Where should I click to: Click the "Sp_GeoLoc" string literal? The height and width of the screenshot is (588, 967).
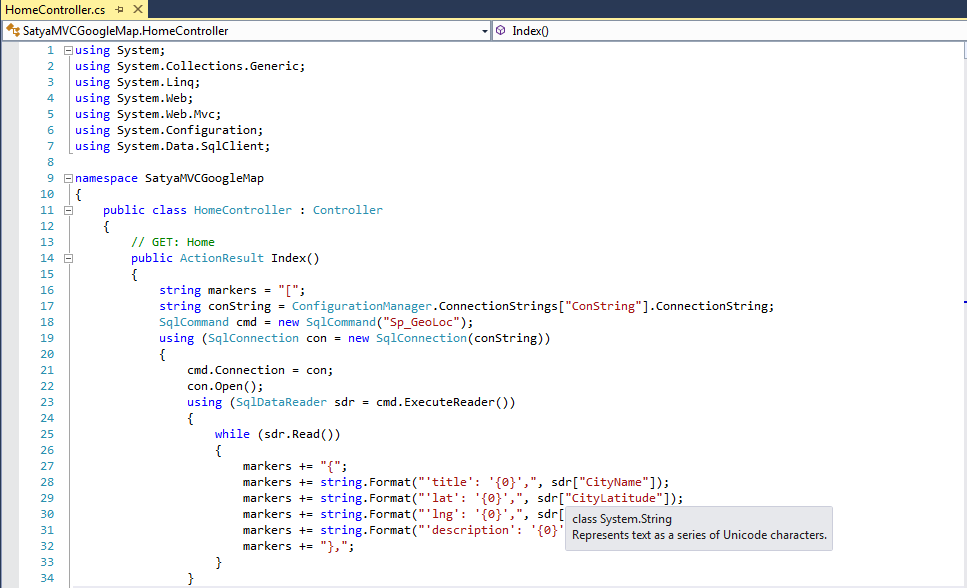click(424, 322)
